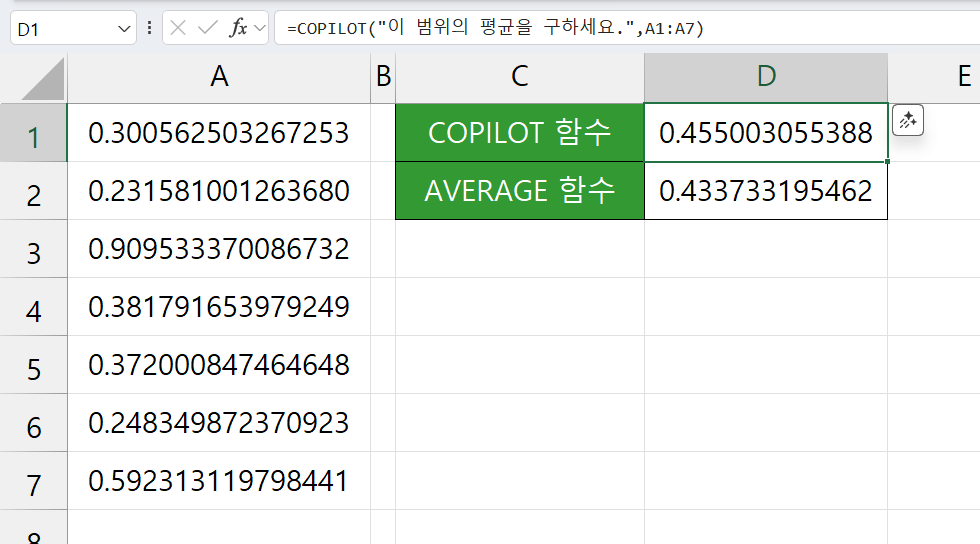This screenshot has height=544, width=980.
Task: Select the narrow column B header
Action: point(383,77)
